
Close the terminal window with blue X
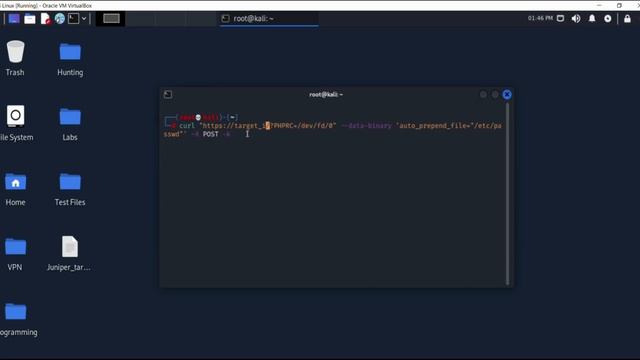tap(507, 95)
